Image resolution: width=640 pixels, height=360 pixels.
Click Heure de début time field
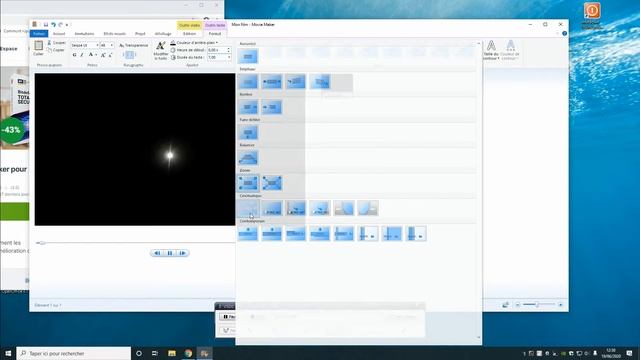218,50
